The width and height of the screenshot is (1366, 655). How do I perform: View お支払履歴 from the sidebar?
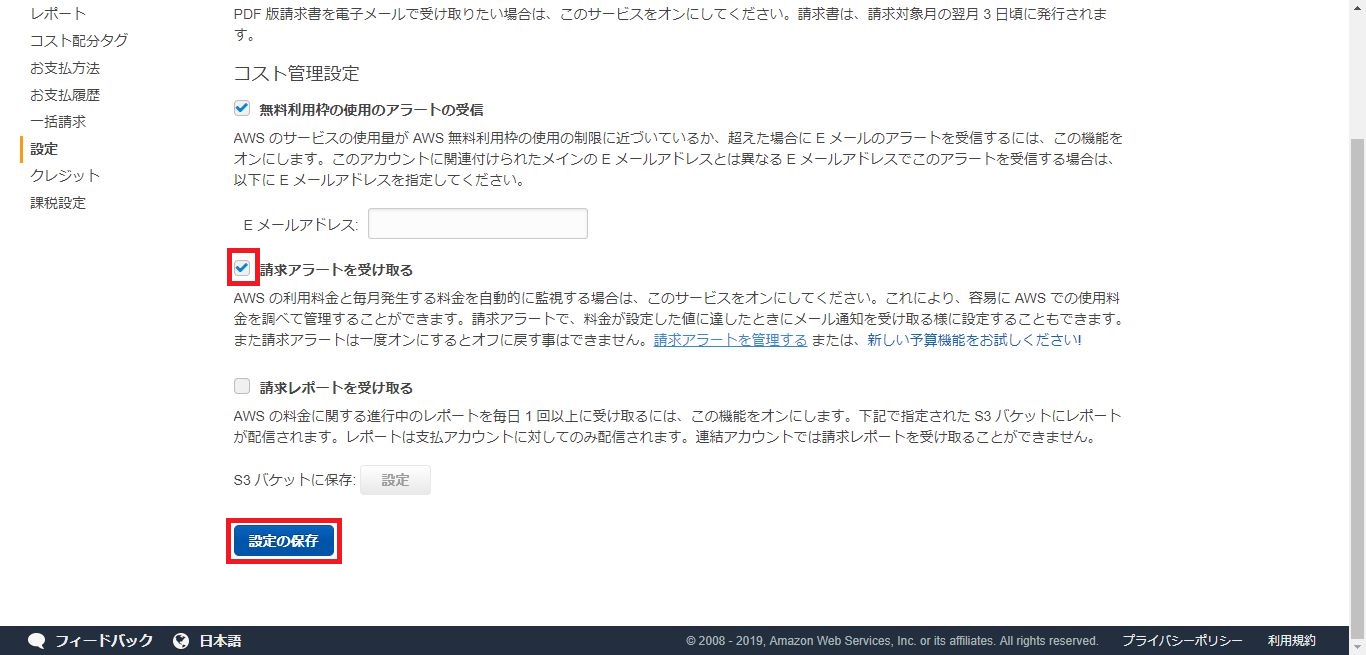(65, 95)
